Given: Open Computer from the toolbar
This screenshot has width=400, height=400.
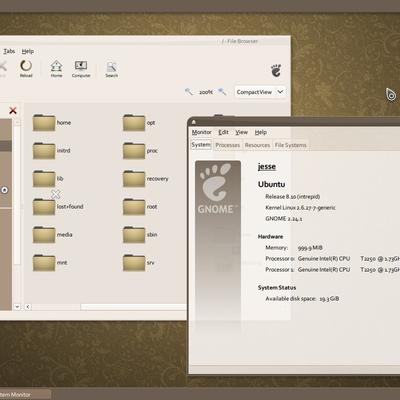Looking at the screenshot, I should coord(81,68).
